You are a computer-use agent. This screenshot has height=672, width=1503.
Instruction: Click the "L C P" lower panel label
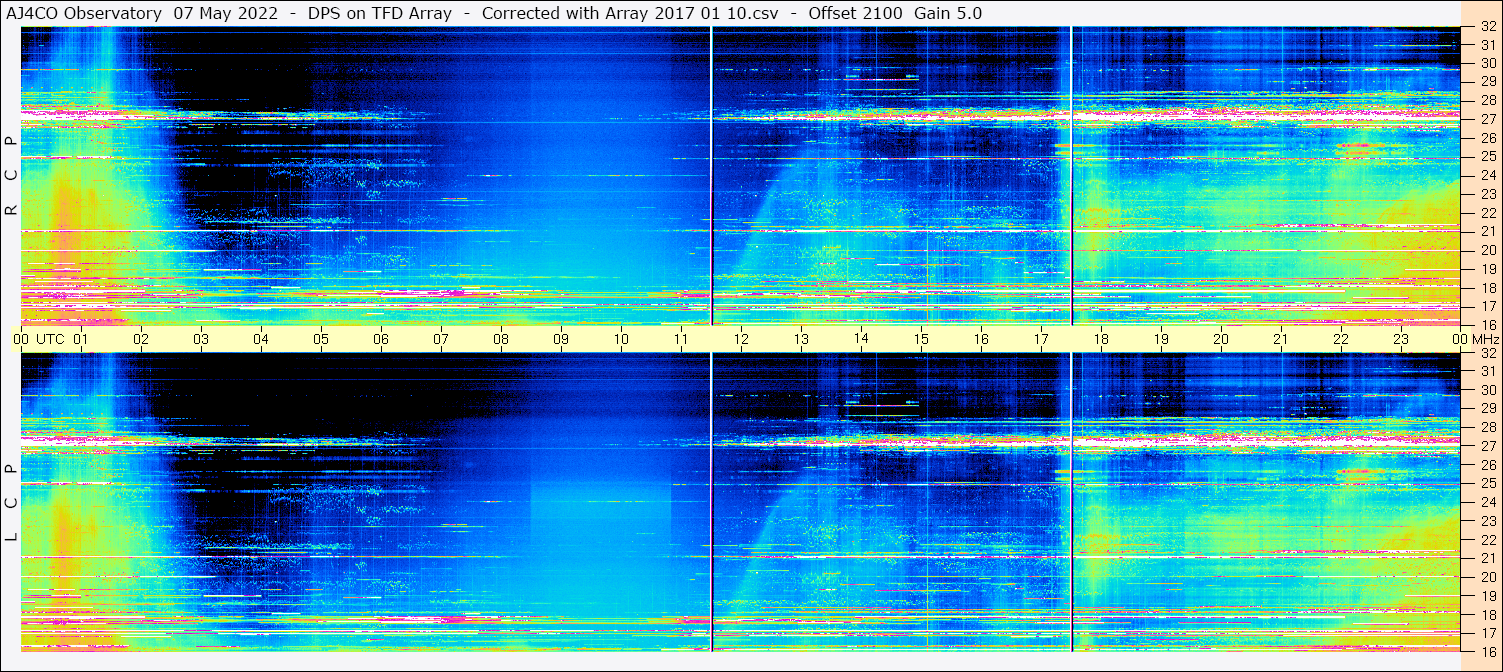click(x=12, y=503)
